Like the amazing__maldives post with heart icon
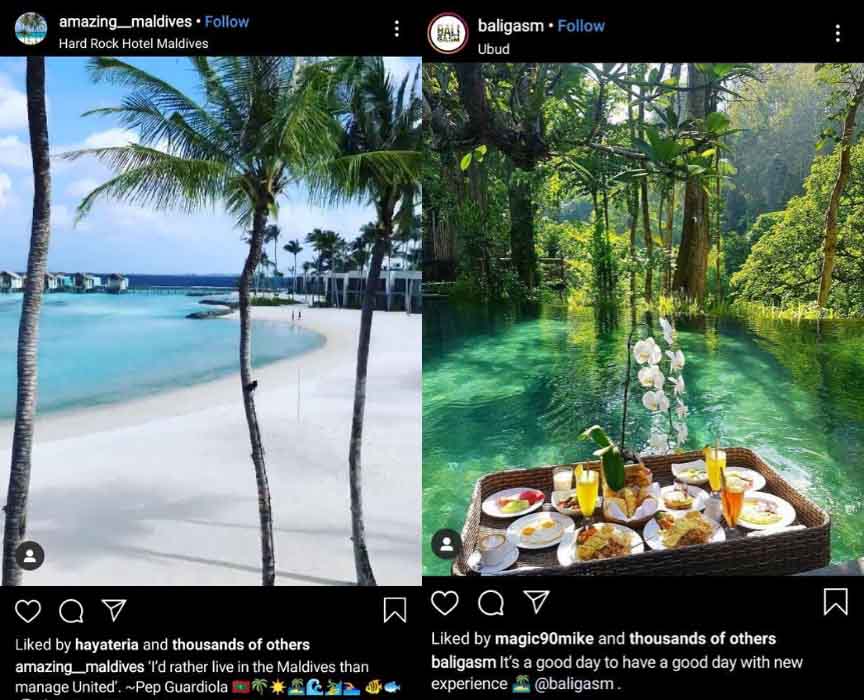Screen dimensions: 864x700 pyautogui.click(x=28, y=611)
